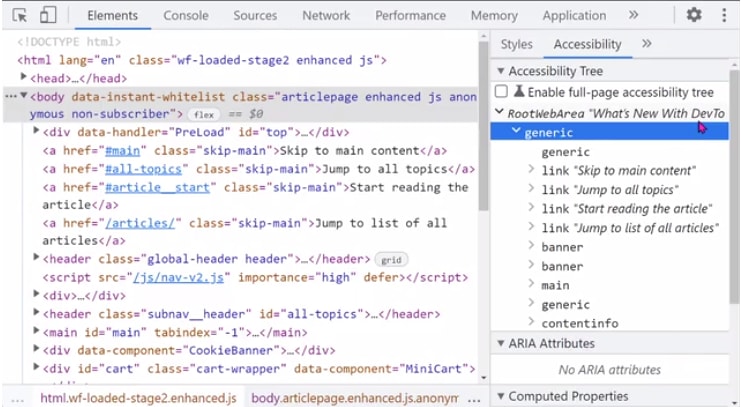Viewport: 741px width, 407px height.
Task: Open the Performance tab
Action: 410,16
